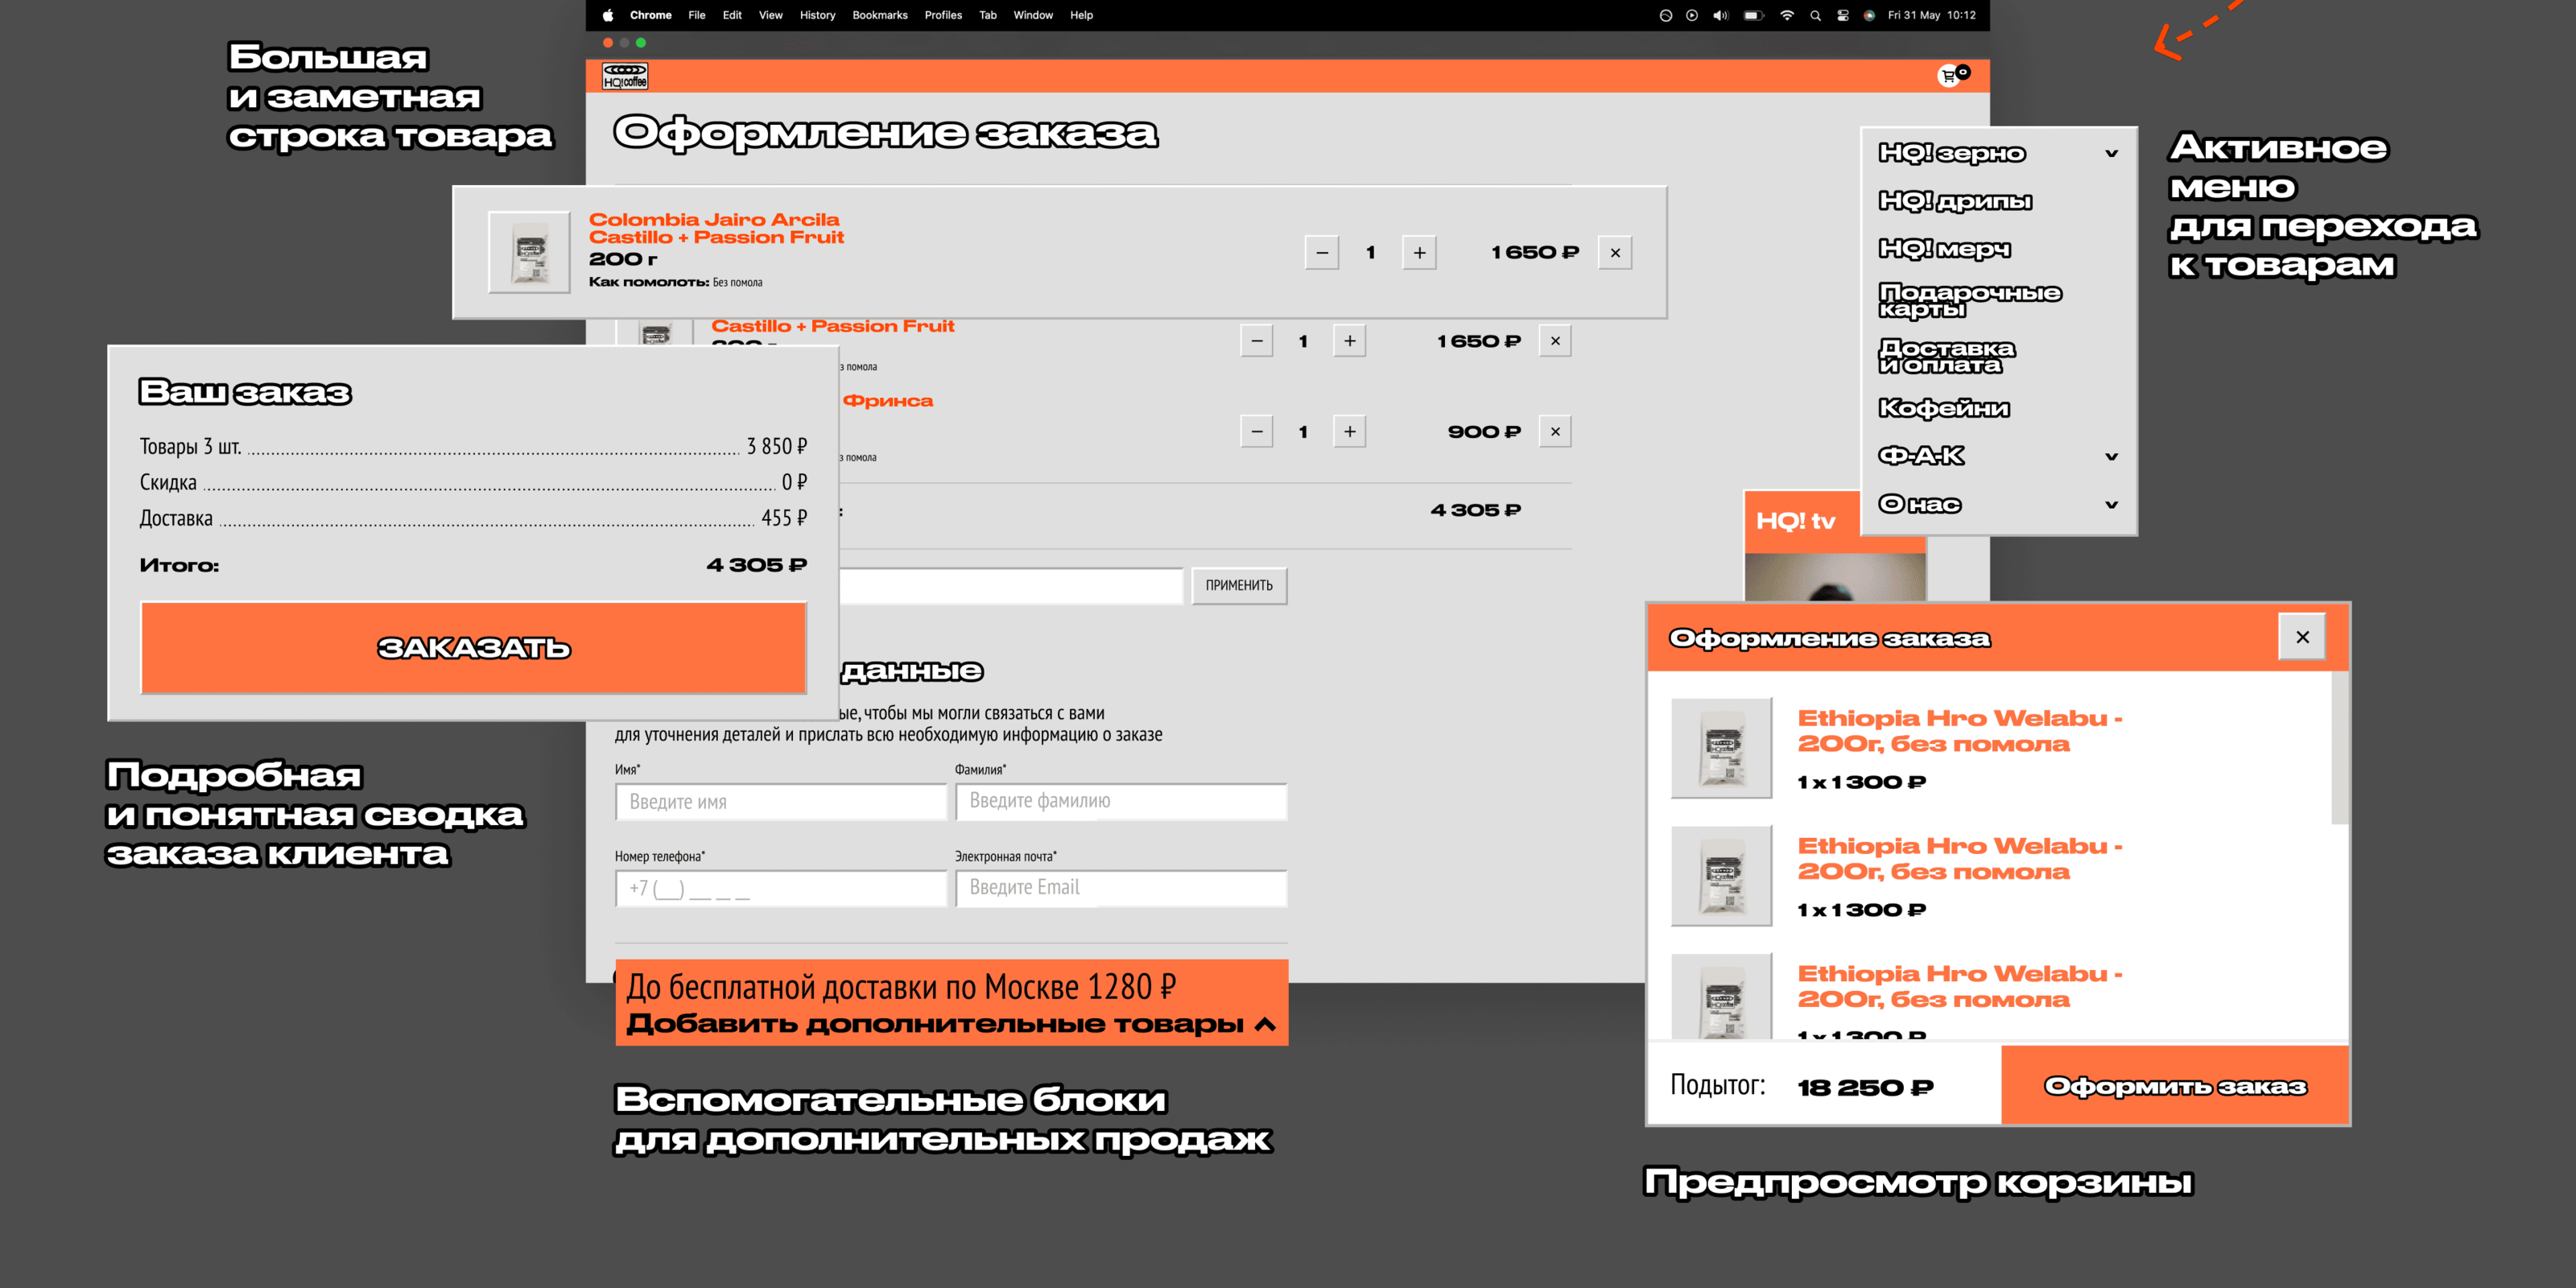The width and height of the screenshot is (2576, 1288).
Task: Increase quantity in second 1650 ₽ row
Action: click(1350, 341)
